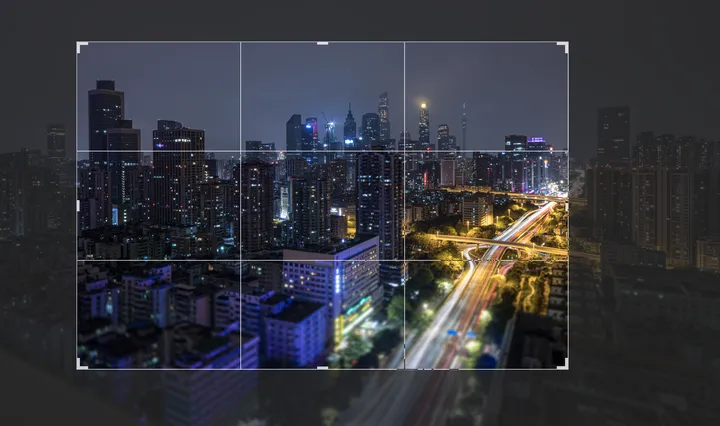Viewport: 720px width, 426px height.
Task: Click the center cell of the crop grid
Action: (x=322, y=205)
